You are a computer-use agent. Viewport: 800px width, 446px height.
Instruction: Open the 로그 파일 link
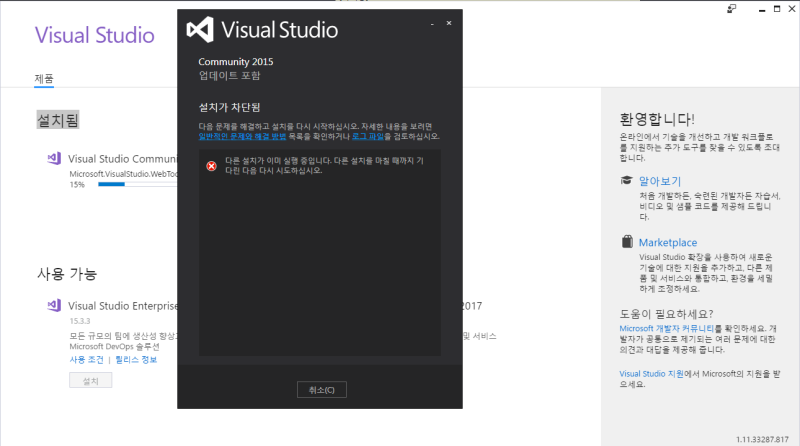[368, 136]
